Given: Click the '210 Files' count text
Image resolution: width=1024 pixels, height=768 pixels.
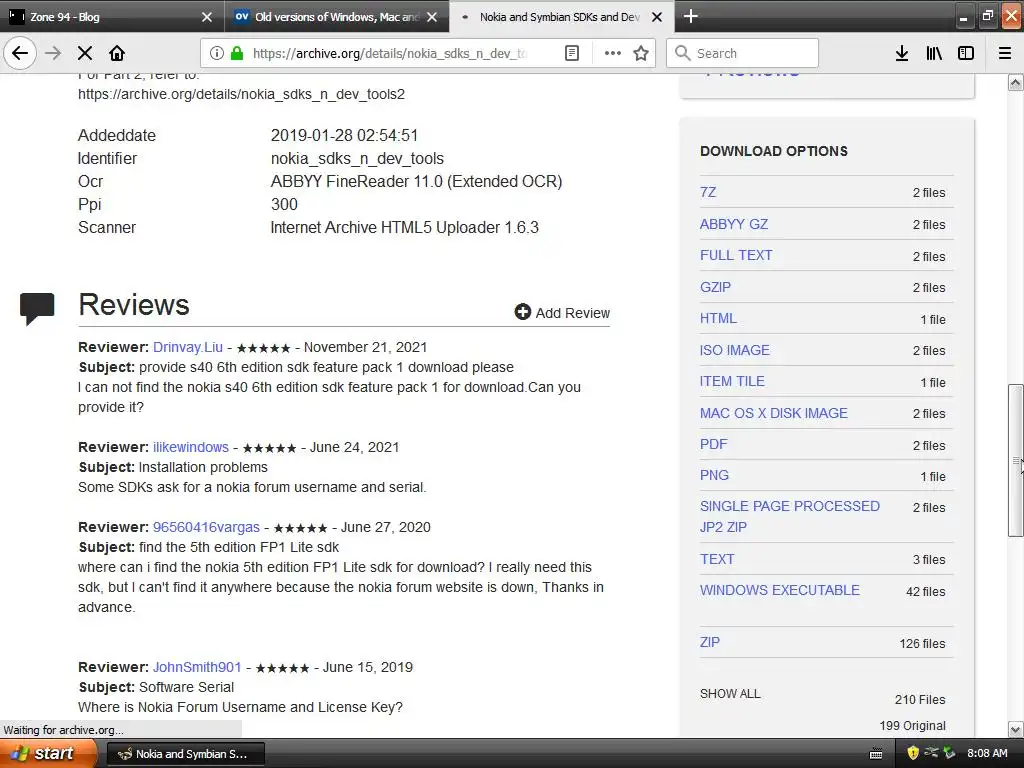Looking at the screenshot, I should coord(920,699).
